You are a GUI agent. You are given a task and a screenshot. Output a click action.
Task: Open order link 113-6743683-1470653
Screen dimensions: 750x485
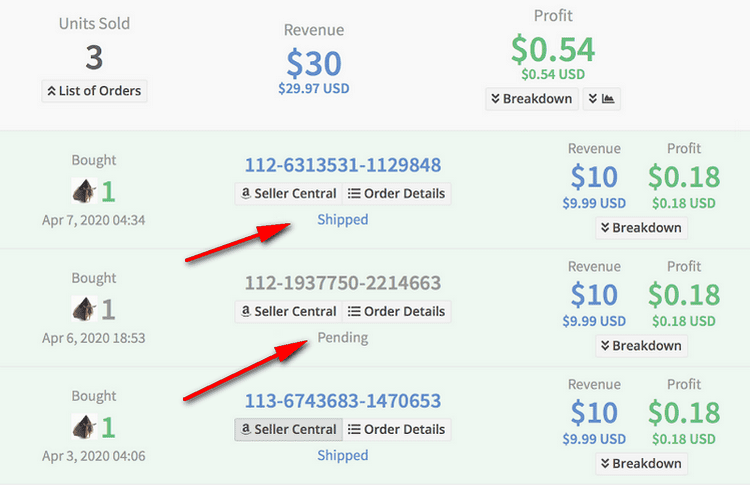click(342, 401)
